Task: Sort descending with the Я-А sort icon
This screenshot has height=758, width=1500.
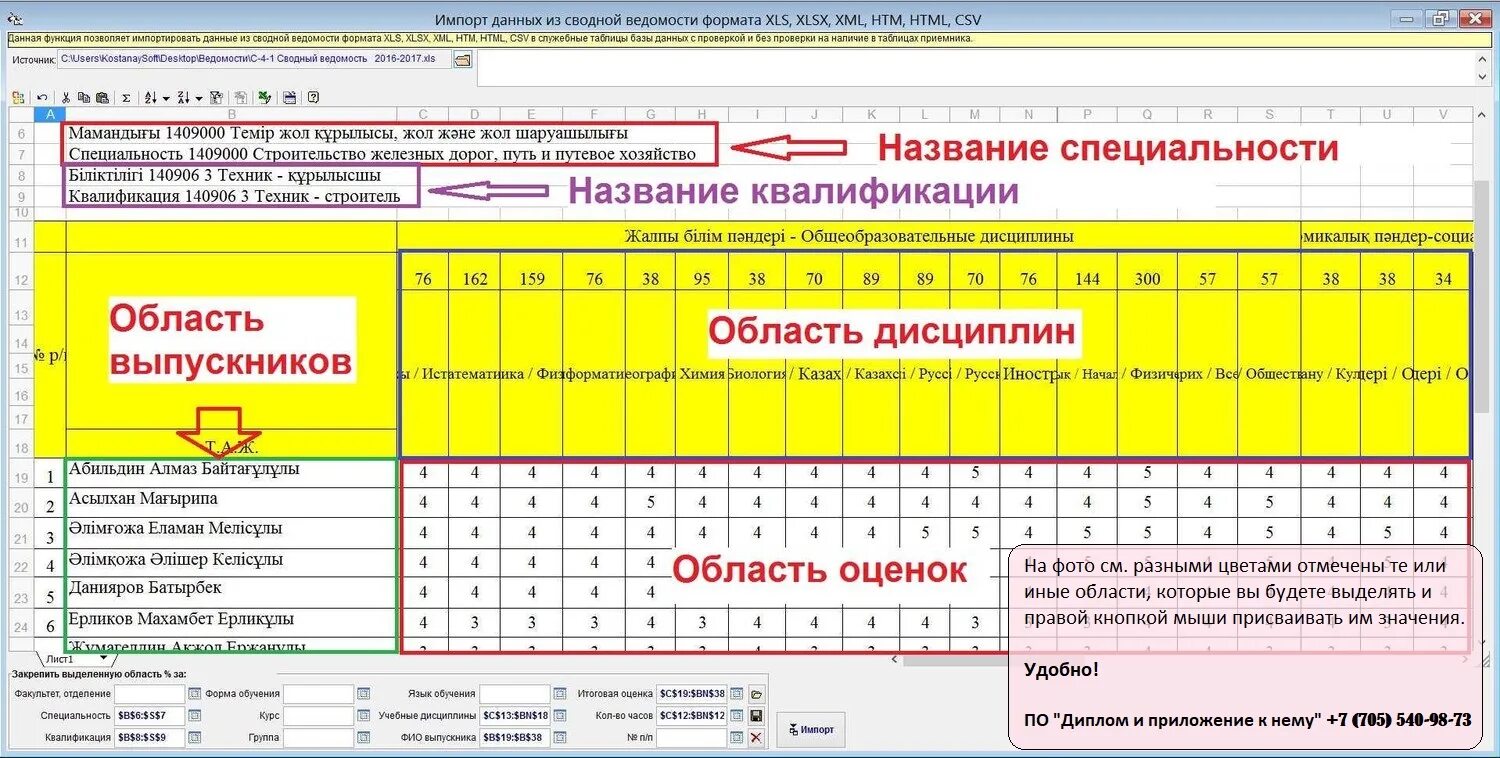Action: pyautogui.click(x=186, y=97)
